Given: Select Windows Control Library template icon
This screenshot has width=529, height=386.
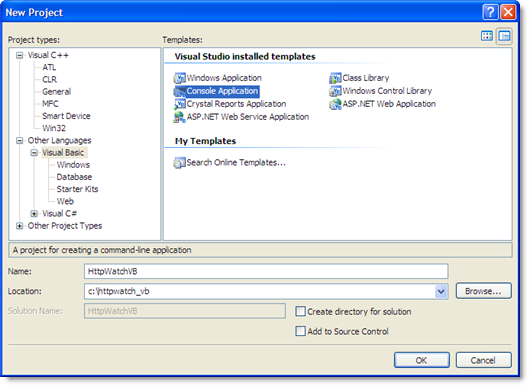Looking at the screenshot, I should pos(335,91).
